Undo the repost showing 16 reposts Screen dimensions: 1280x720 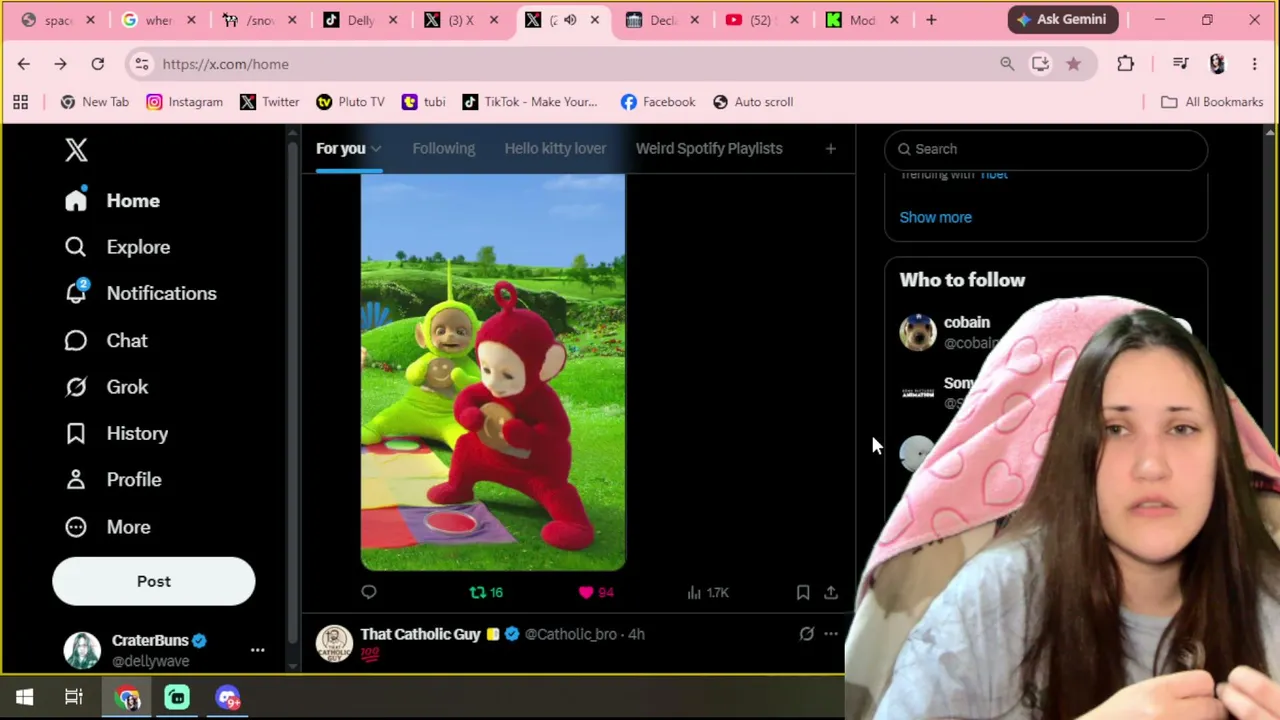pos(486,592)
